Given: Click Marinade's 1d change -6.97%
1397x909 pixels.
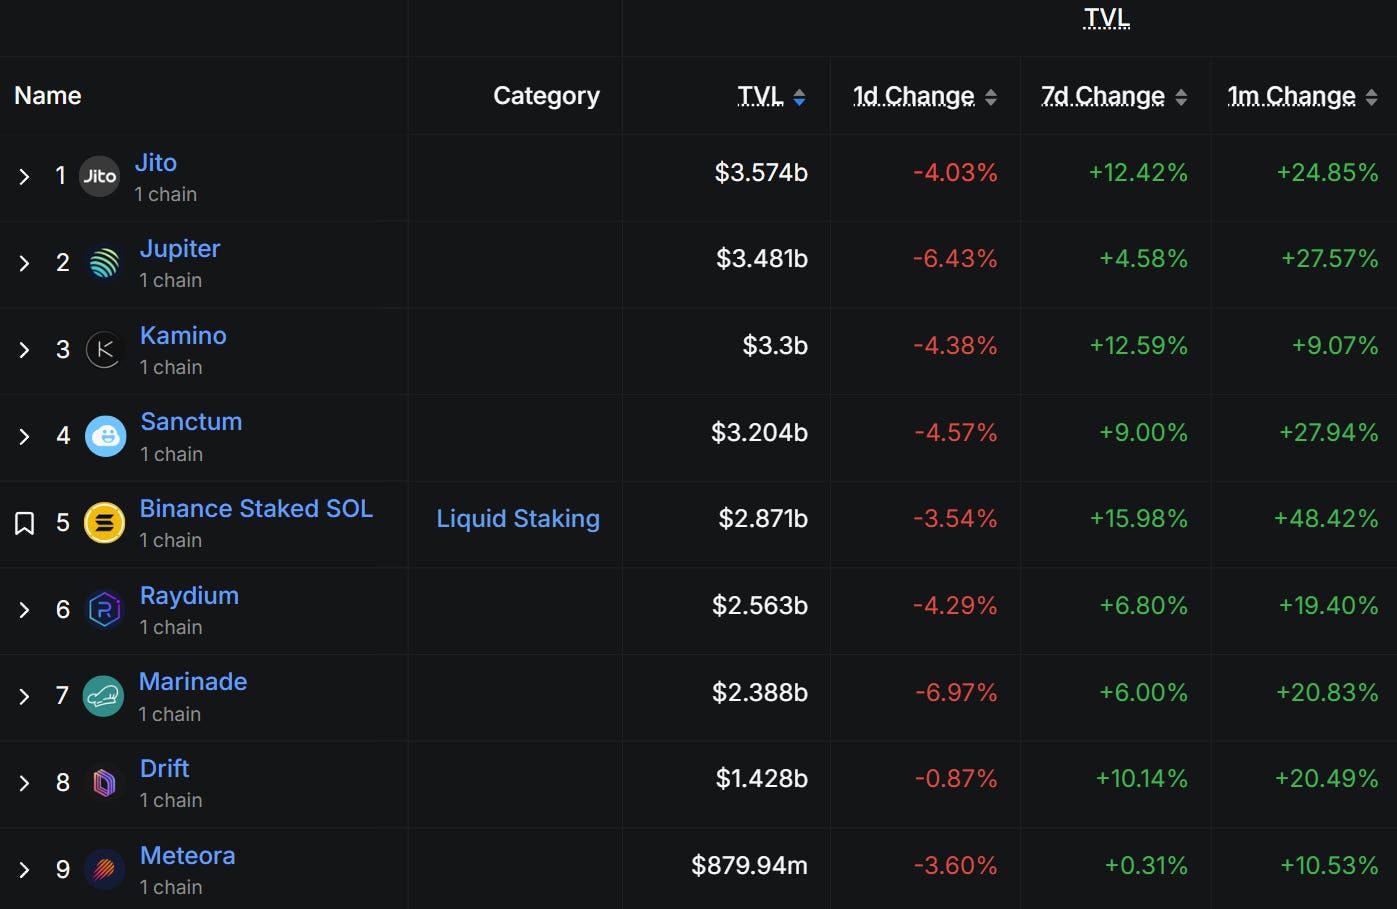Looking at the screenshot, I should pos(956,692).
